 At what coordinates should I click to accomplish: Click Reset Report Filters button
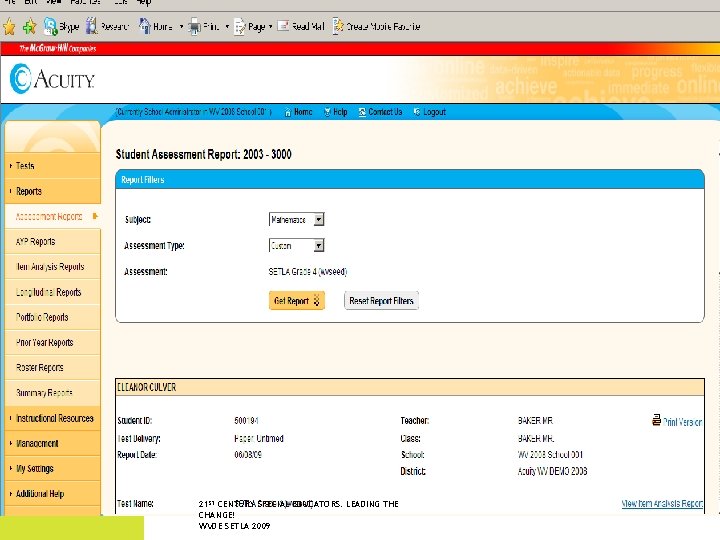tap(381, 301)
